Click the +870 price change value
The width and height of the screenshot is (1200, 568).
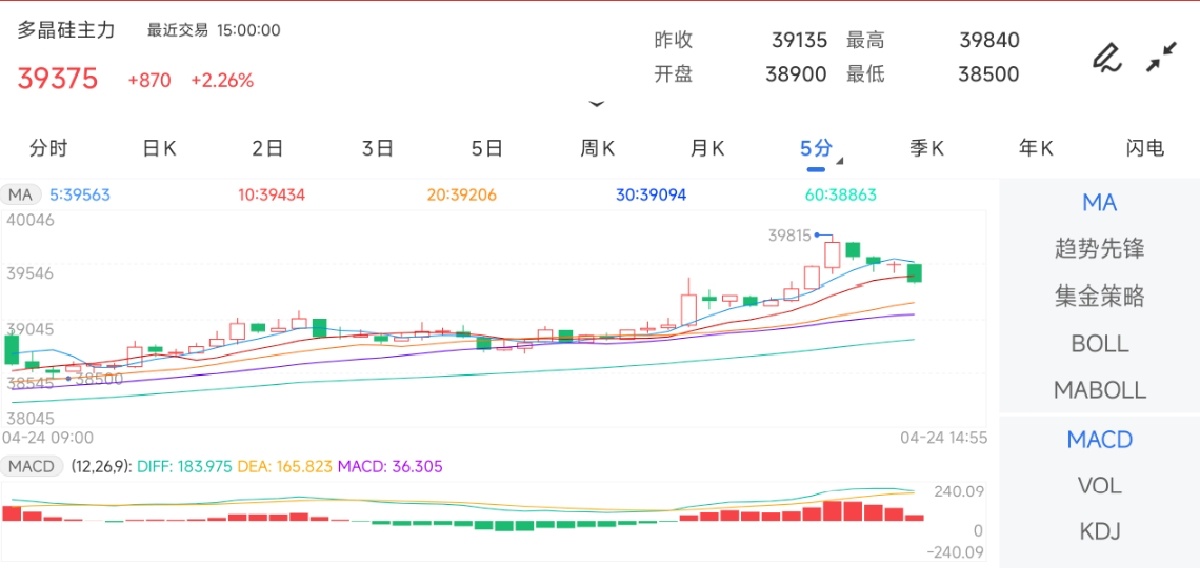pyautogui.click(x=149, y=80)
